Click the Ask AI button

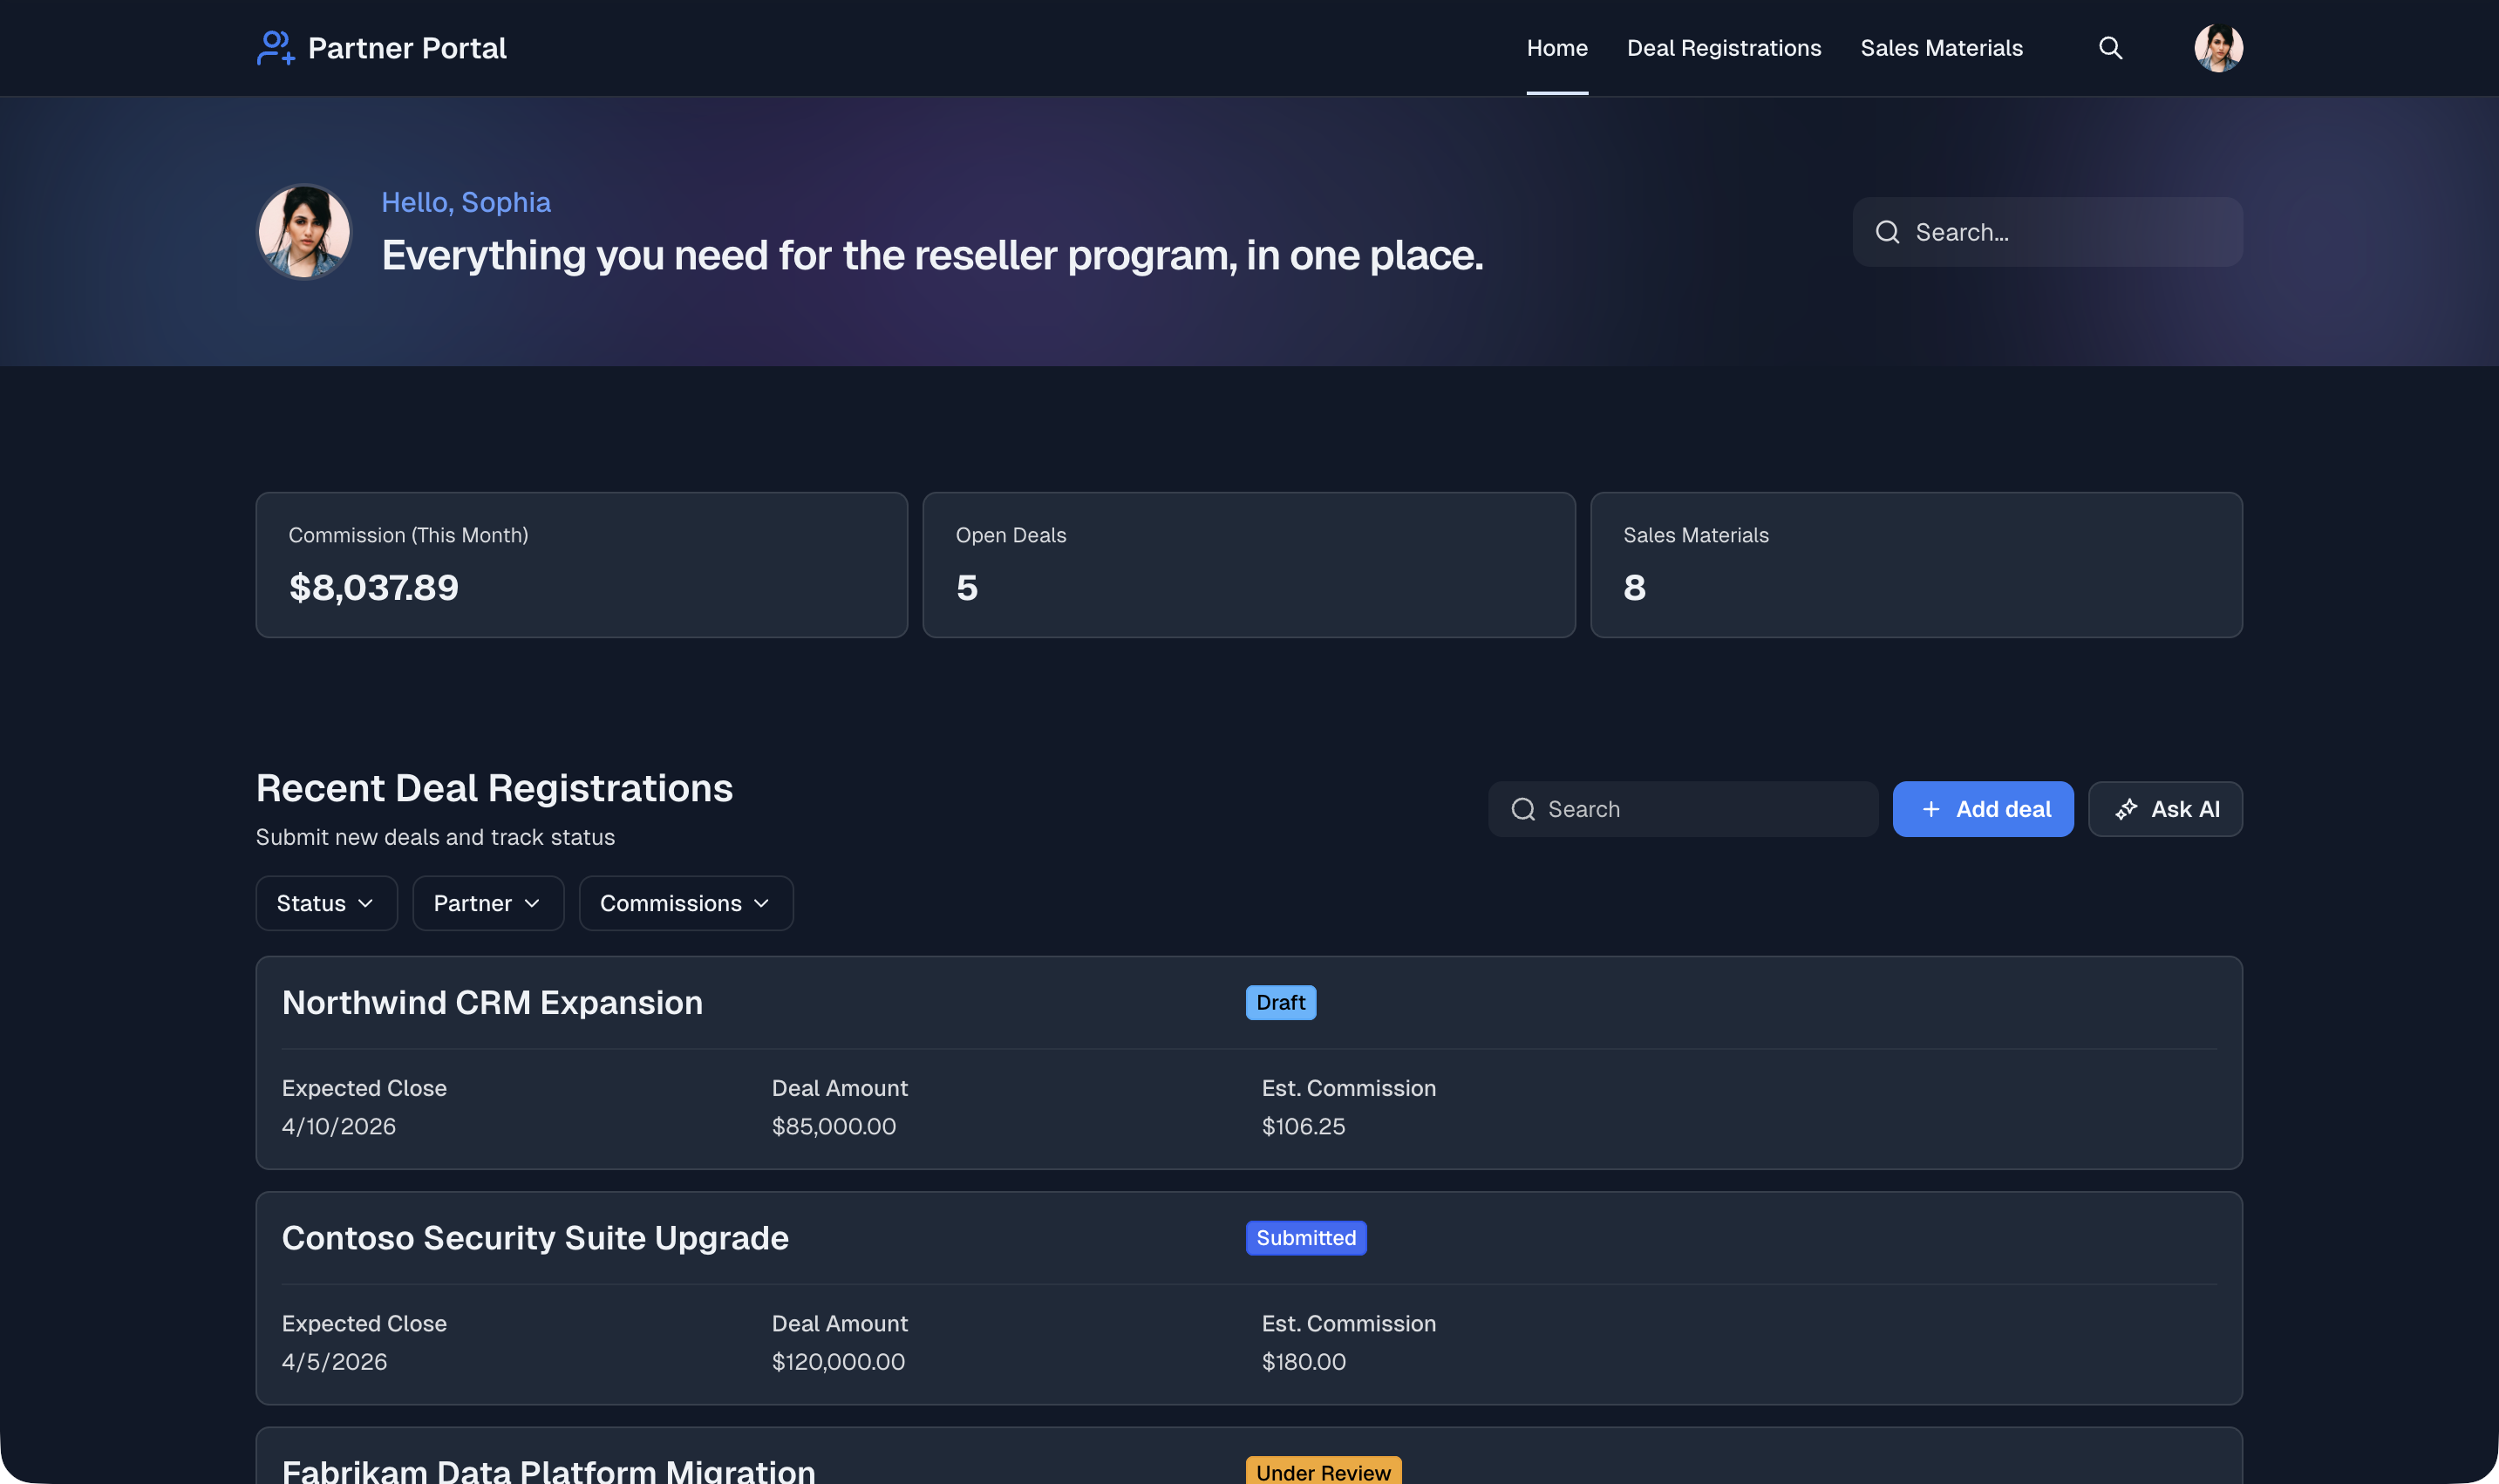[2164, 809]
